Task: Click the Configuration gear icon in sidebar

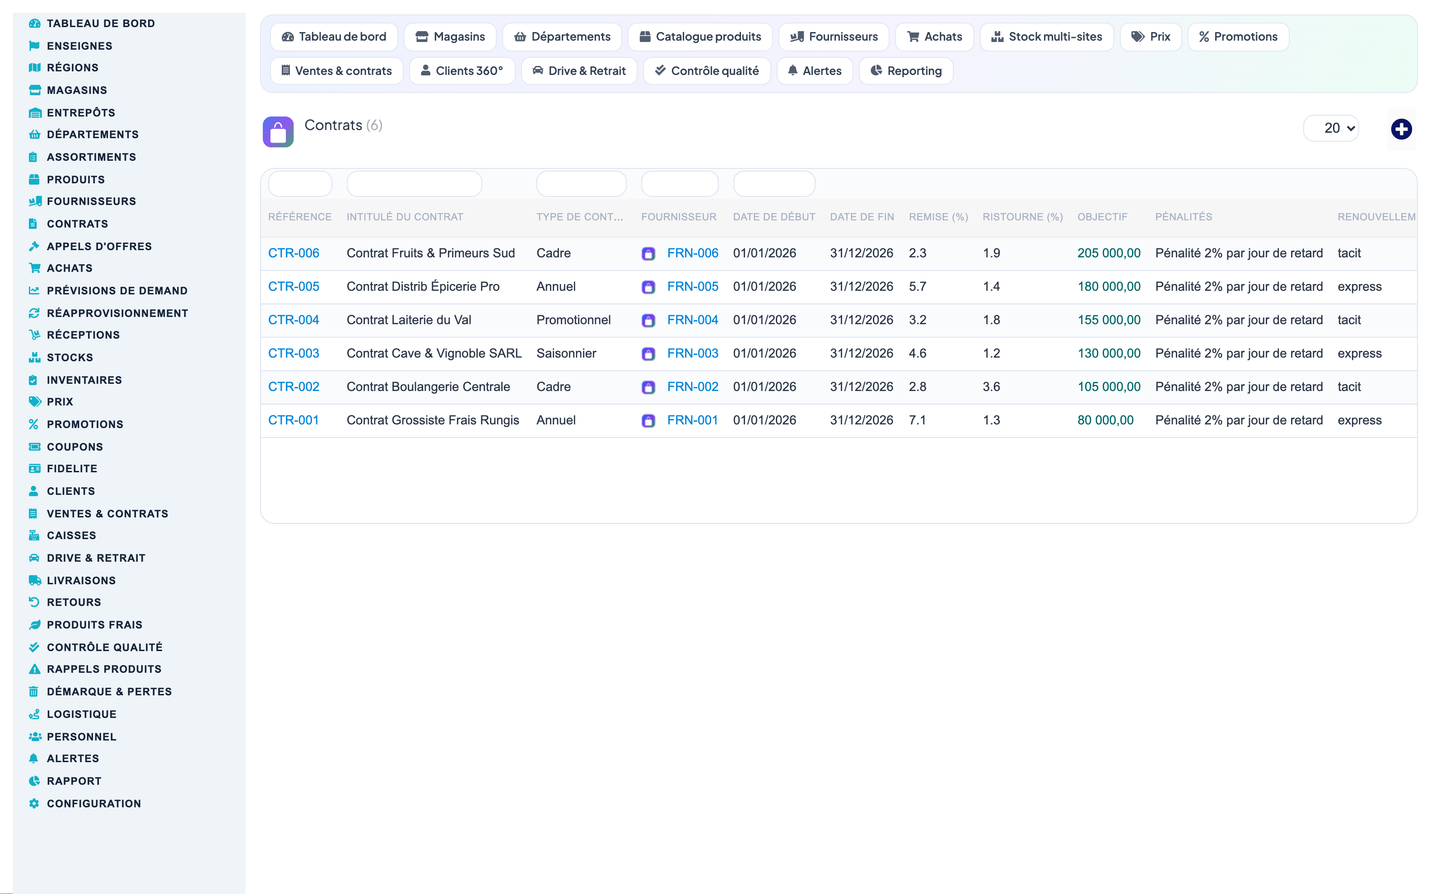Action: (x=35, y=804)
